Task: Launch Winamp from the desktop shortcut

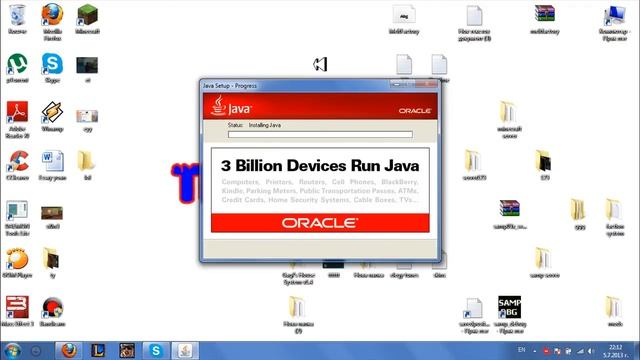Action: pos(52,113)
